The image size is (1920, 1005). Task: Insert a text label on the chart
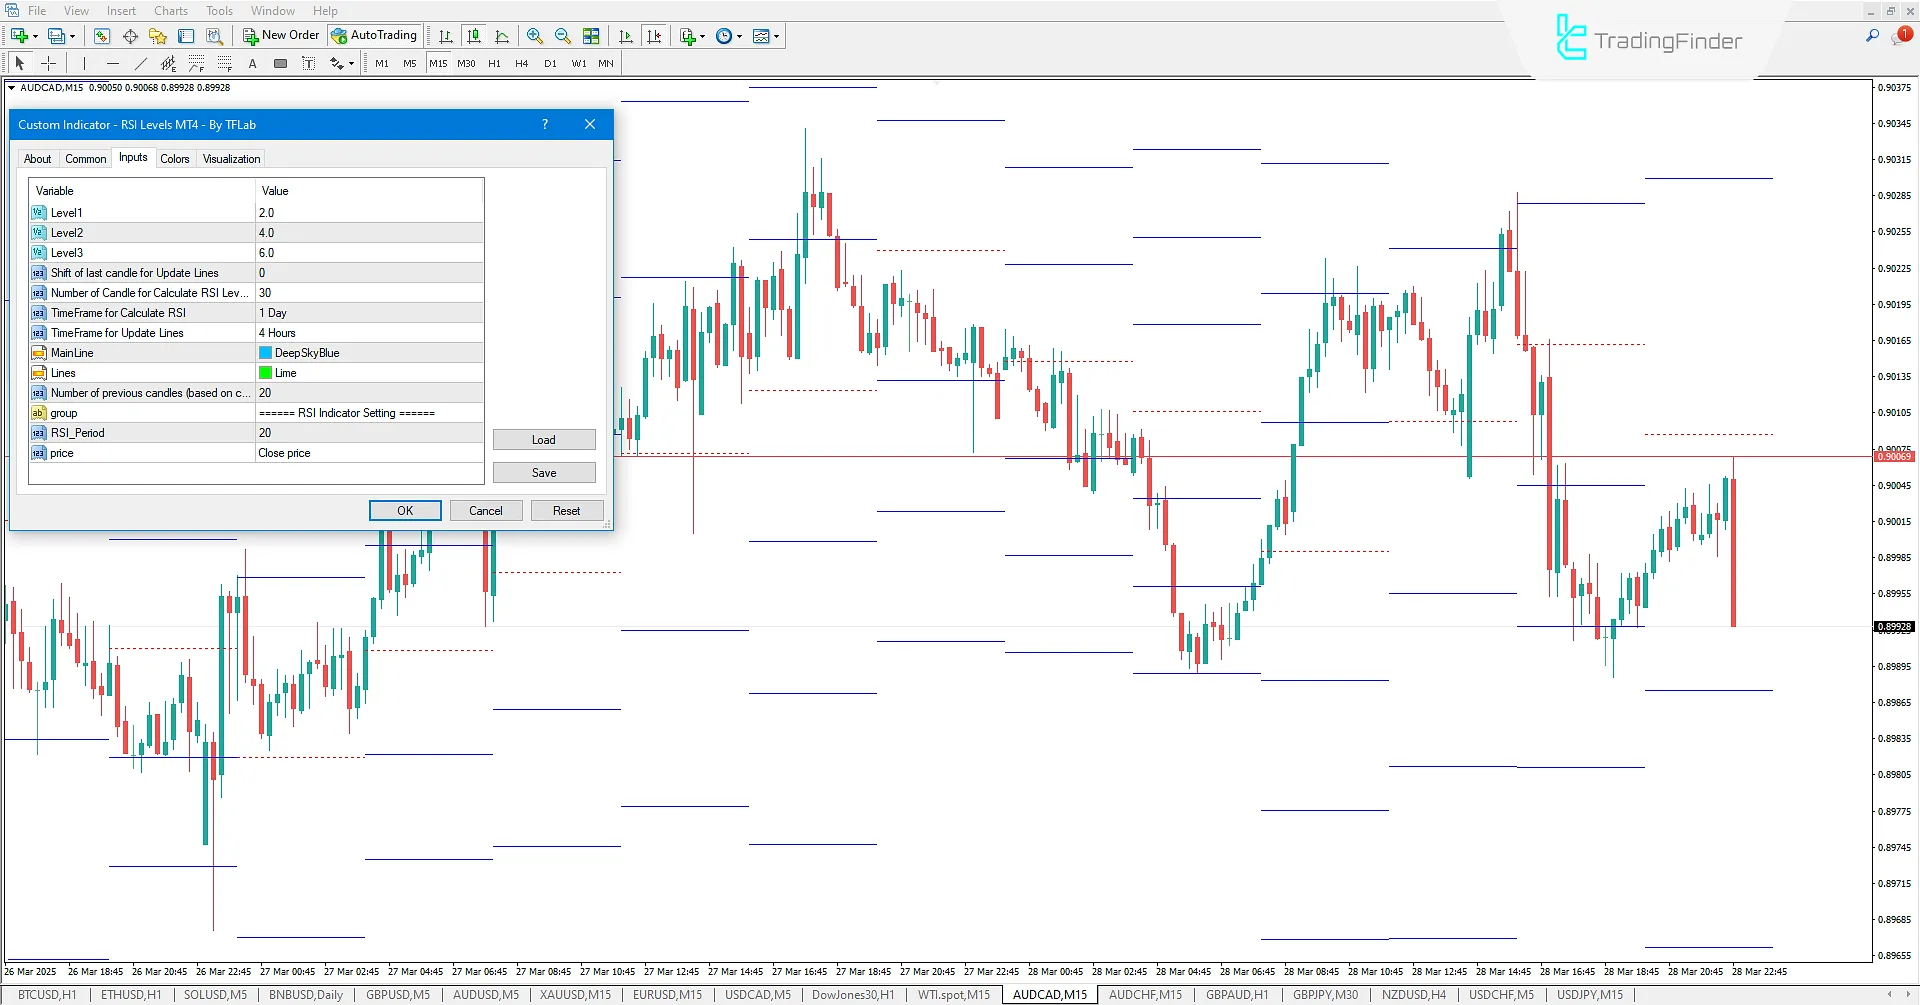pos(308,62)
